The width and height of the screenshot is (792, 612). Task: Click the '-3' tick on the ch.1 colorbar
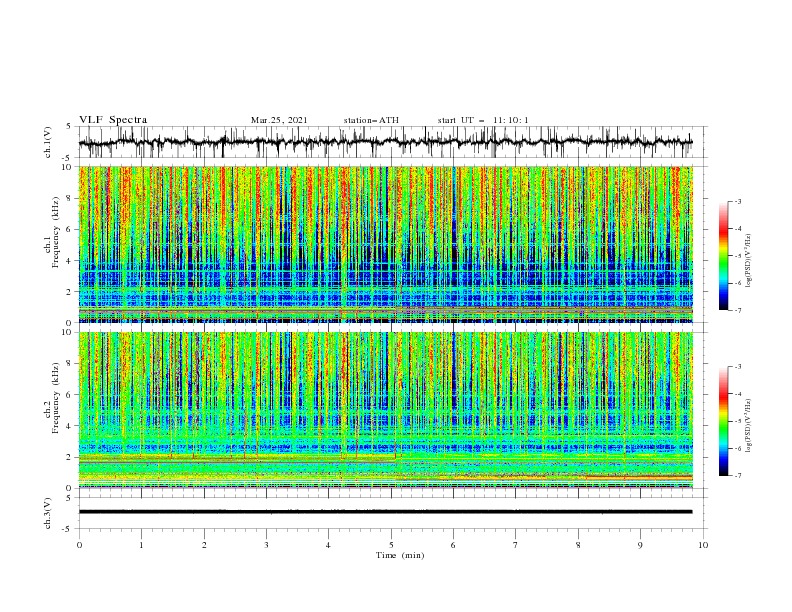pos(738,201)
